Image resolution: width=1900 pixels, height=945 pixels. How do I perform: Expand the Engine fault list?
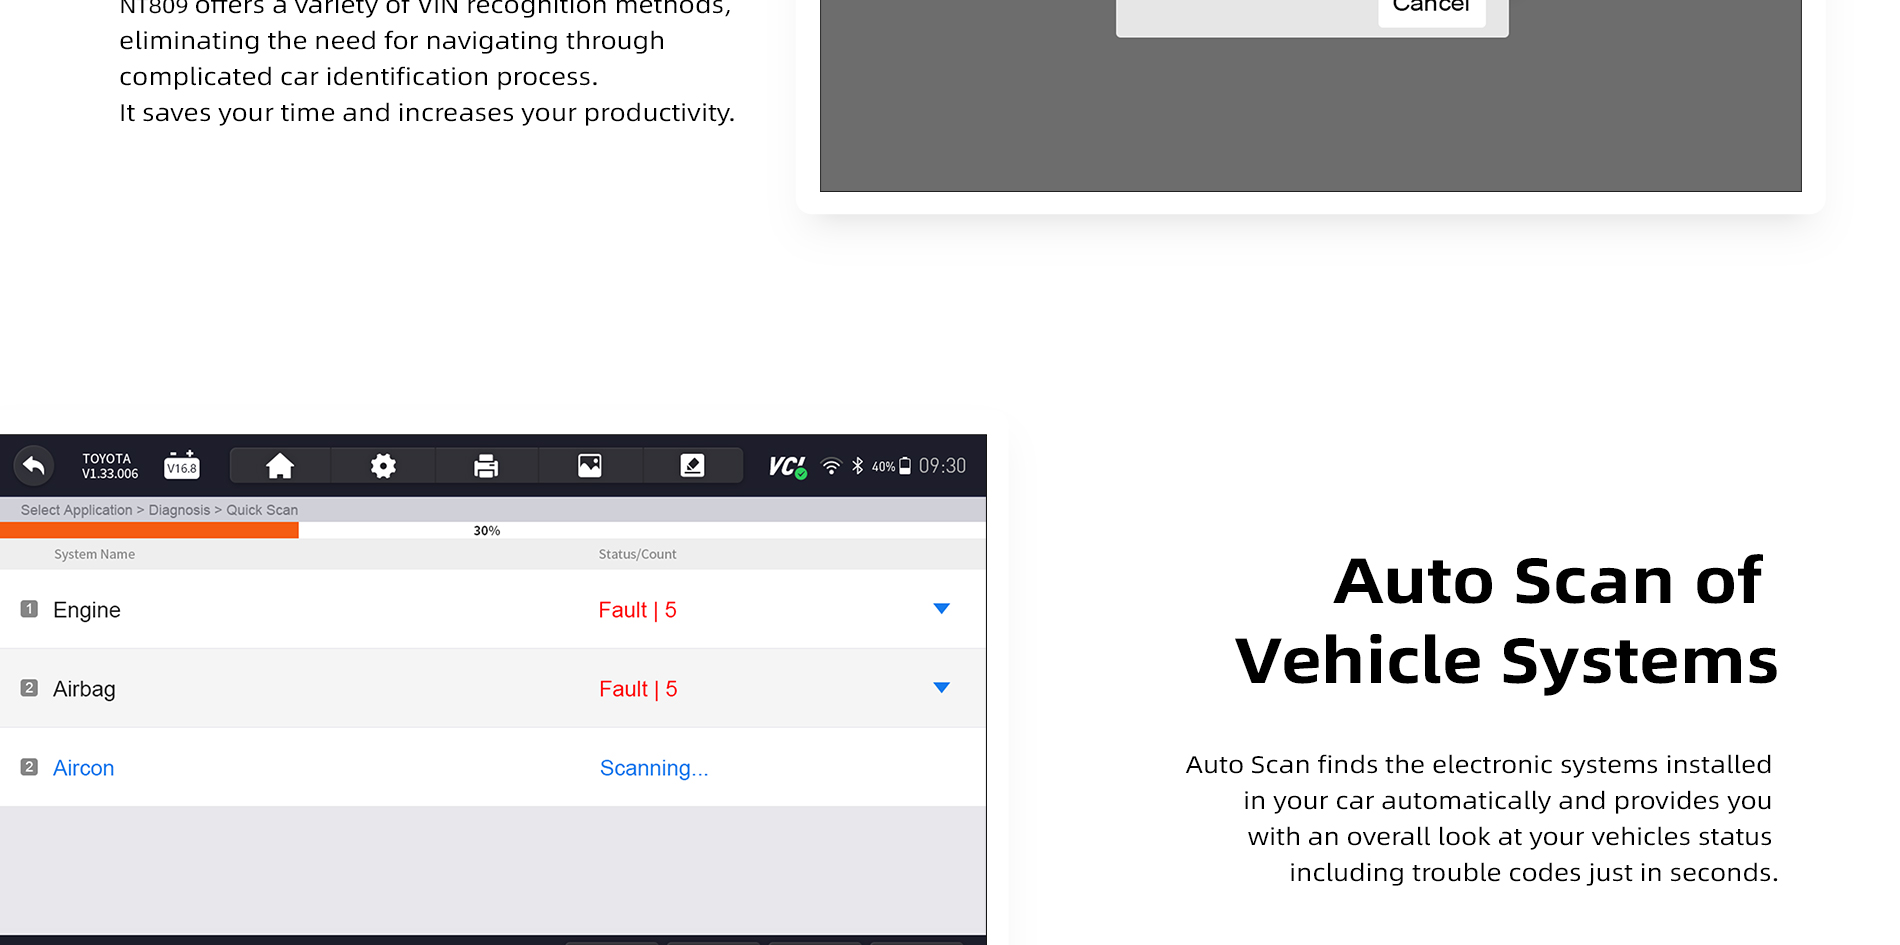[x=941, y=609]
